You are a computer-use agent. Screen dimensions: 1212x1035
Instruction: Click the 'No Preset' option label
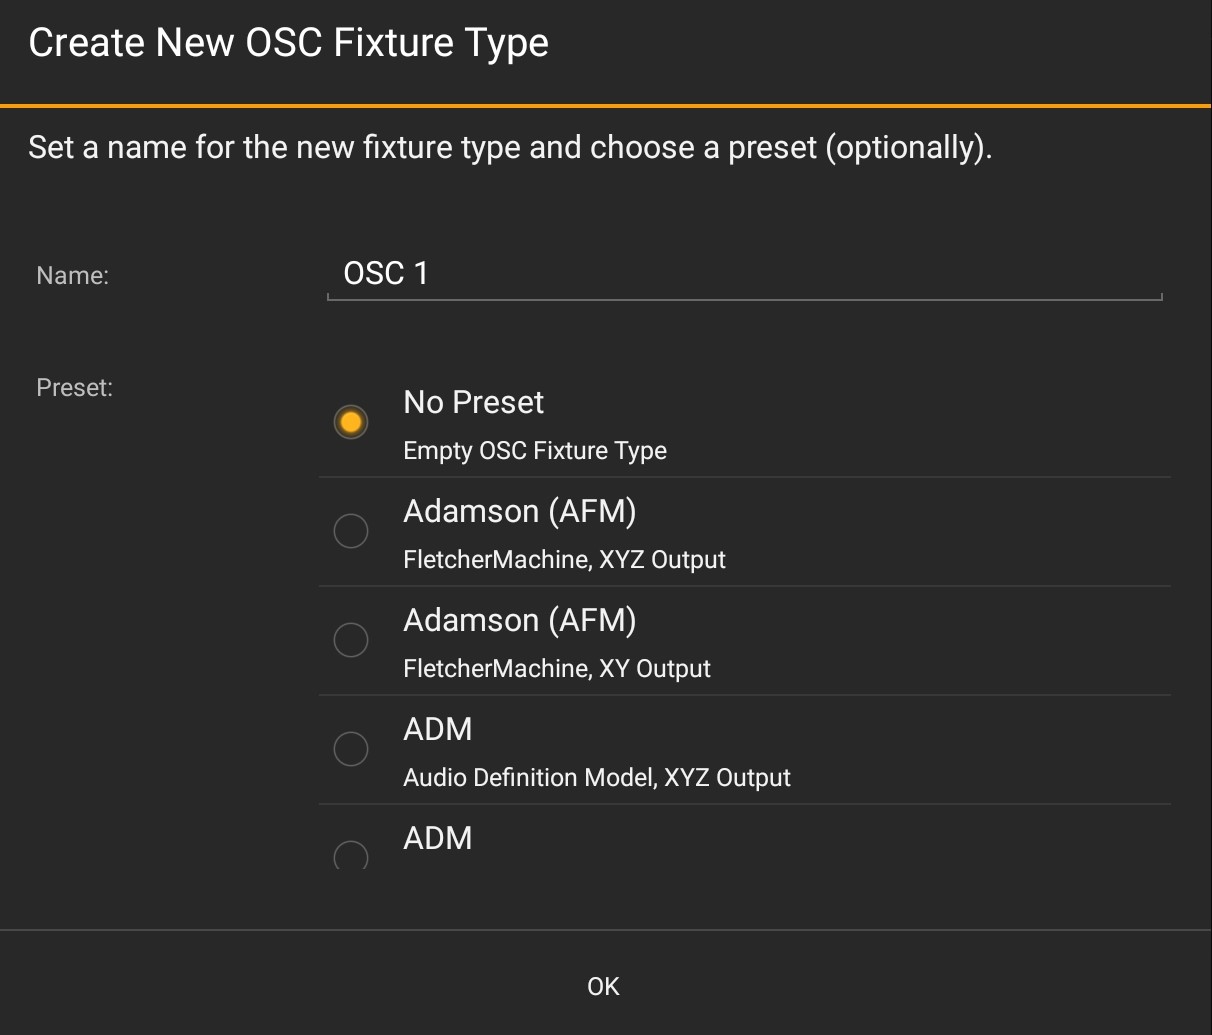[473, 402]
